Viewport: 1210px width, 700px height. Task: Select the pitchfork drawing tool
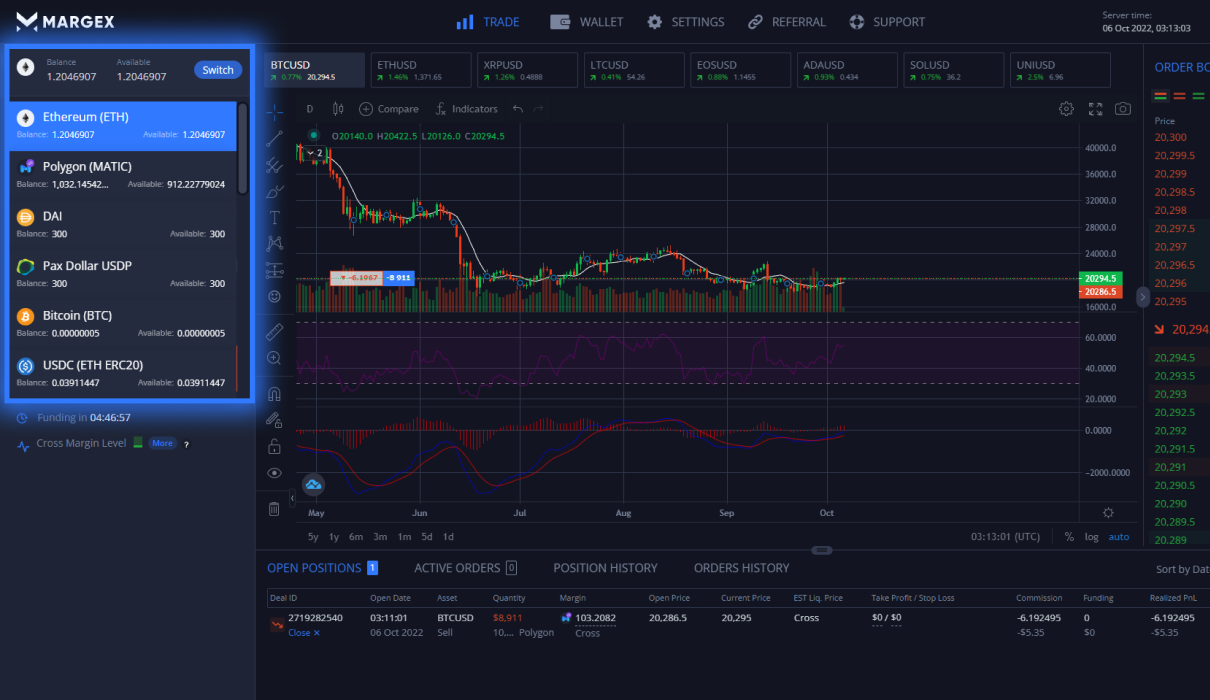point(274,165)
